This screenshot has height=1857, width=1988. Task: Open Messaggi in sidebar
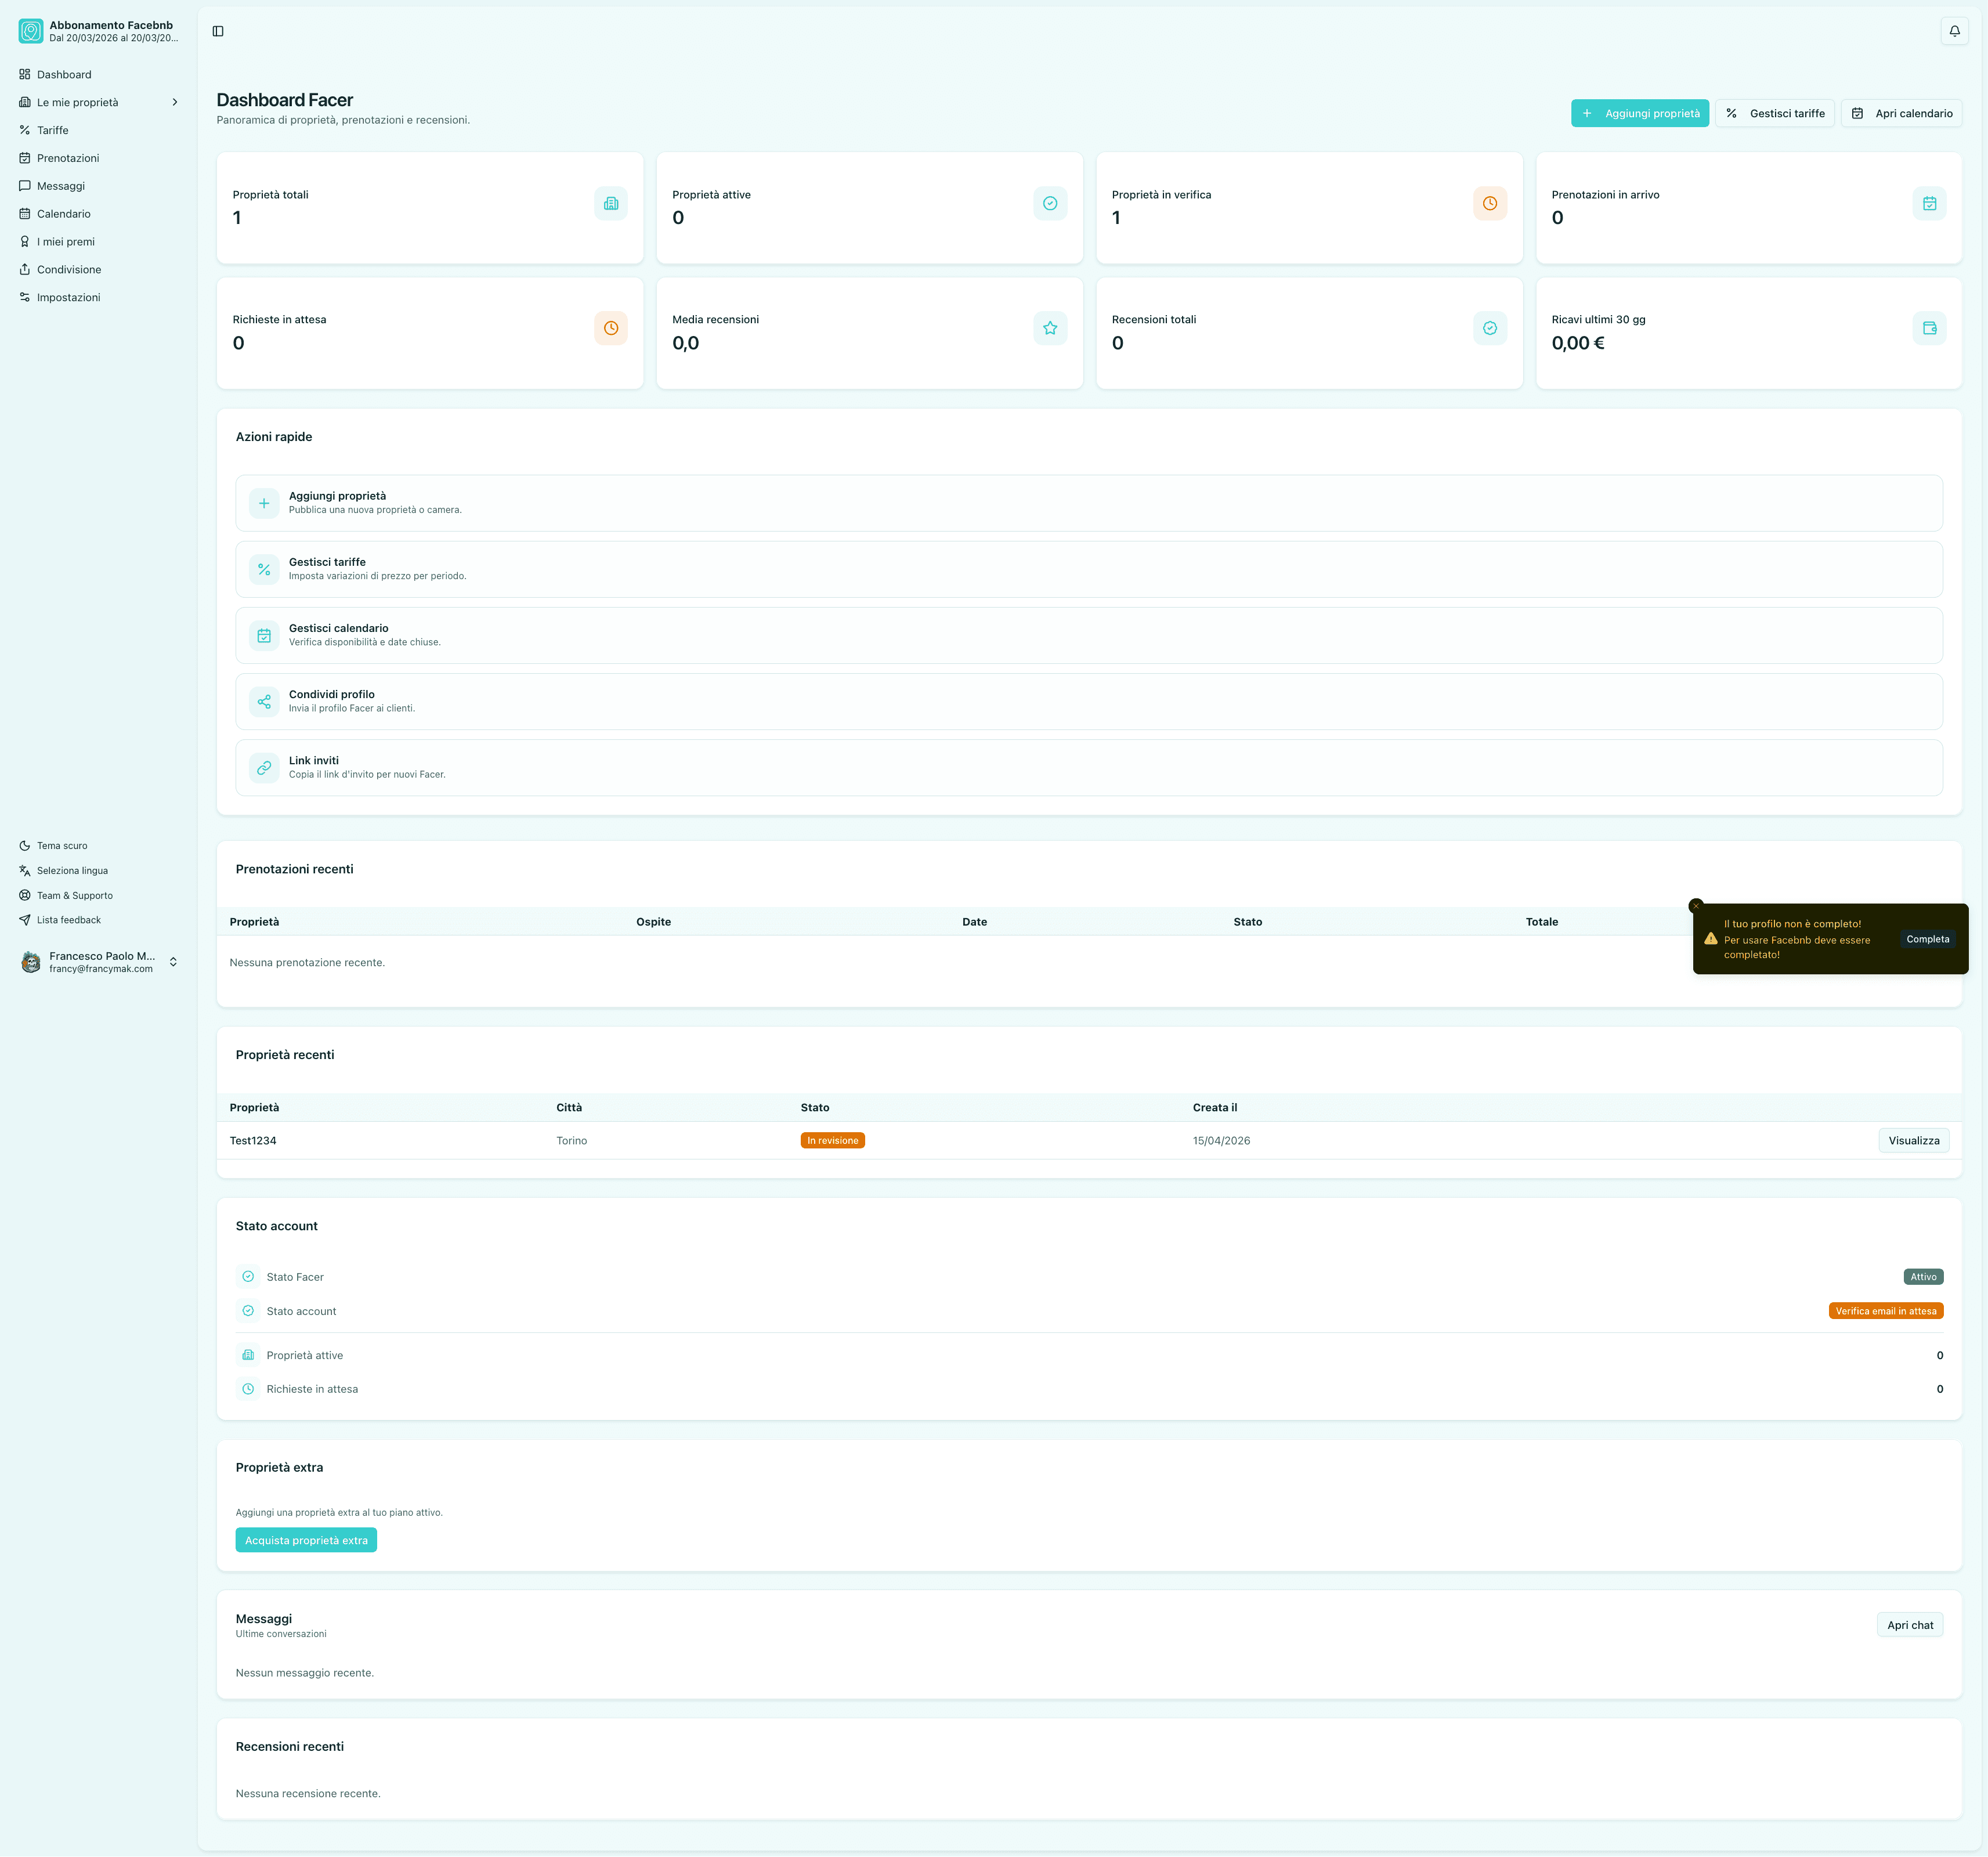point(98,186)
